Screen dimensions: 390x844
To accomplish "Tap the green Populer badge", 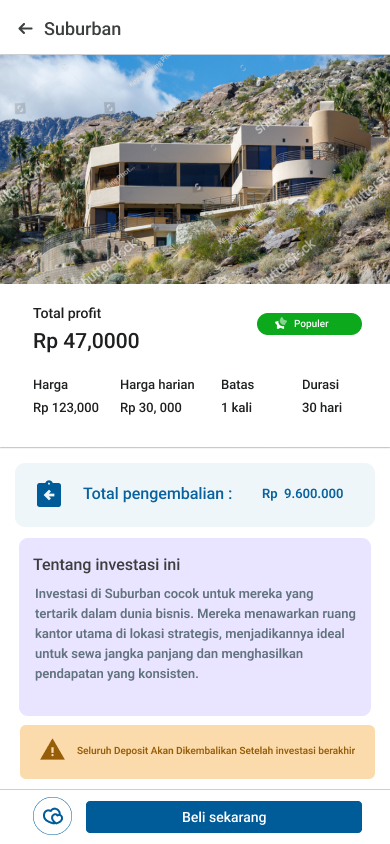I will pyautogui.click(x=309, y=324).
